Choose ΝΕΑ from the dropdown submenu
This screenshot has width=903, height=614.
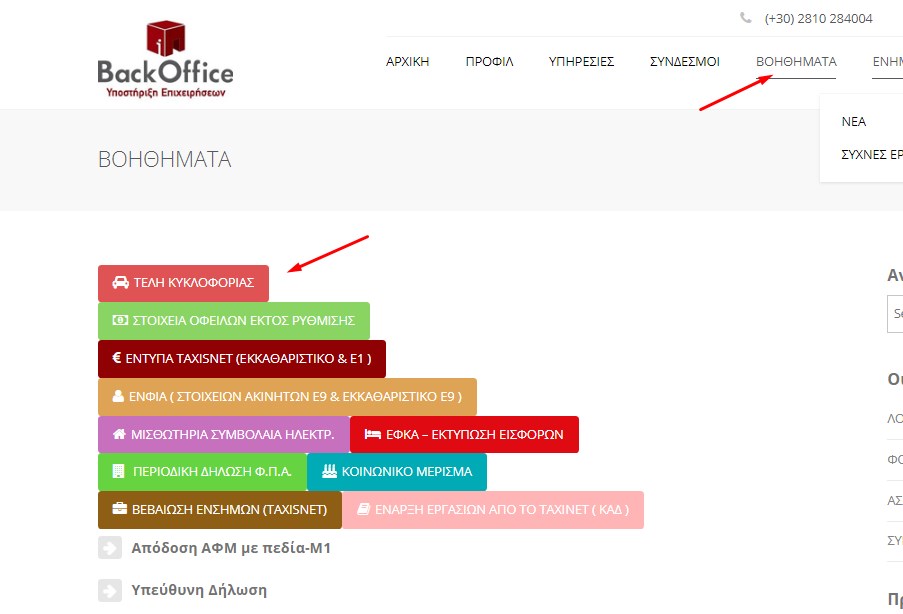coord(854,122)
